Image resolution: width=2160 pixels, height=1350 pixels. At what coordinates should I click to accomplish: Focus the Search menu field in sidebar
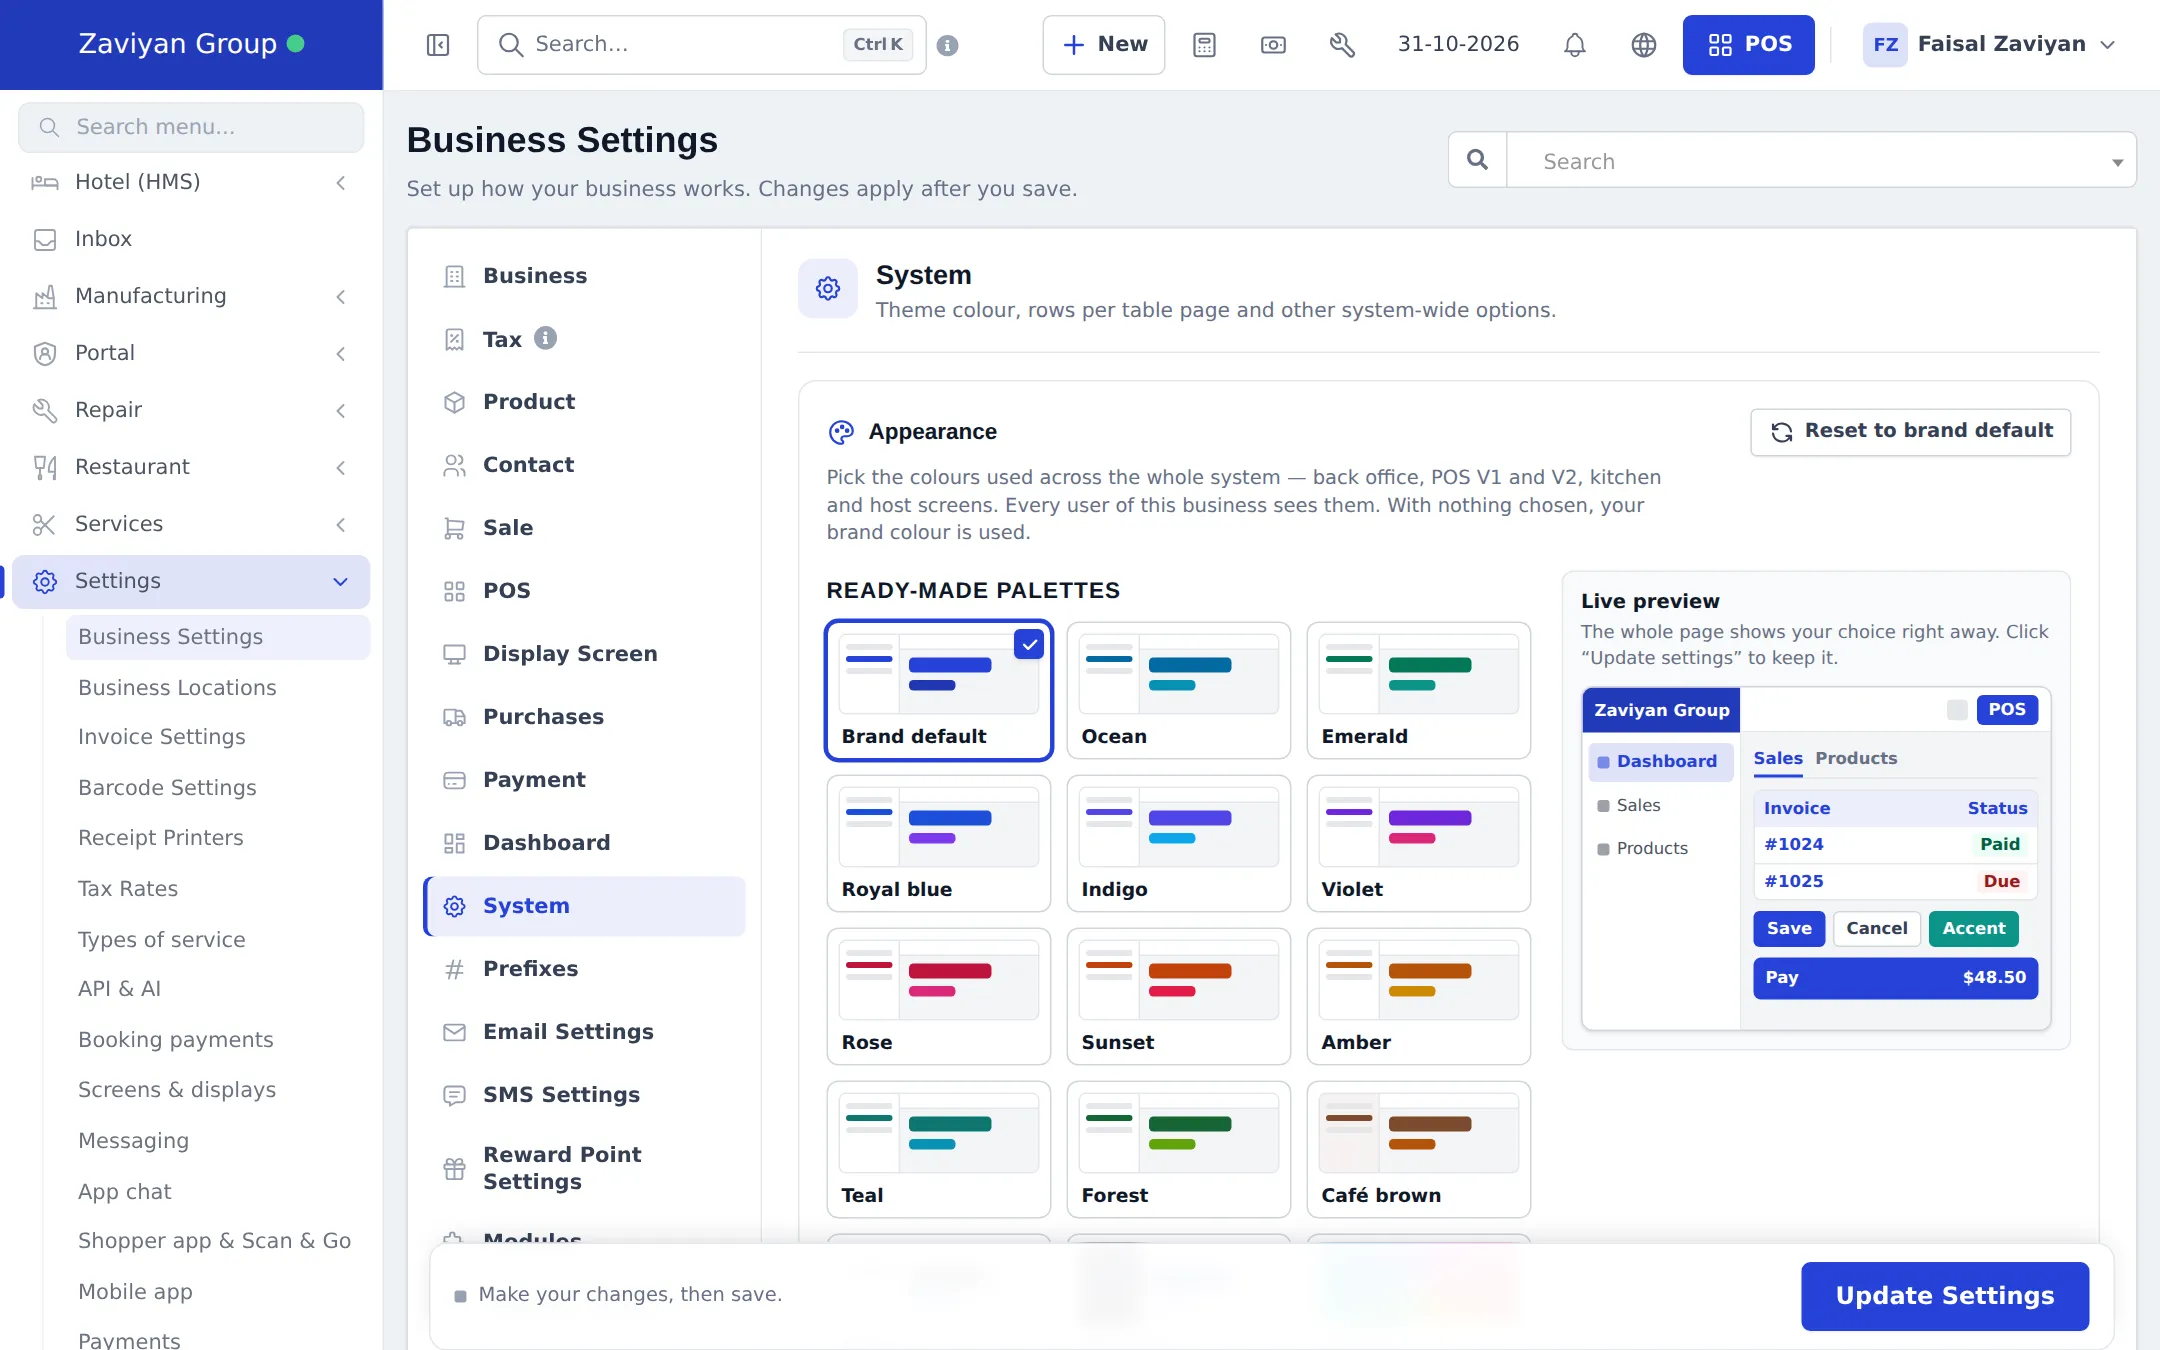pos(191,127)
